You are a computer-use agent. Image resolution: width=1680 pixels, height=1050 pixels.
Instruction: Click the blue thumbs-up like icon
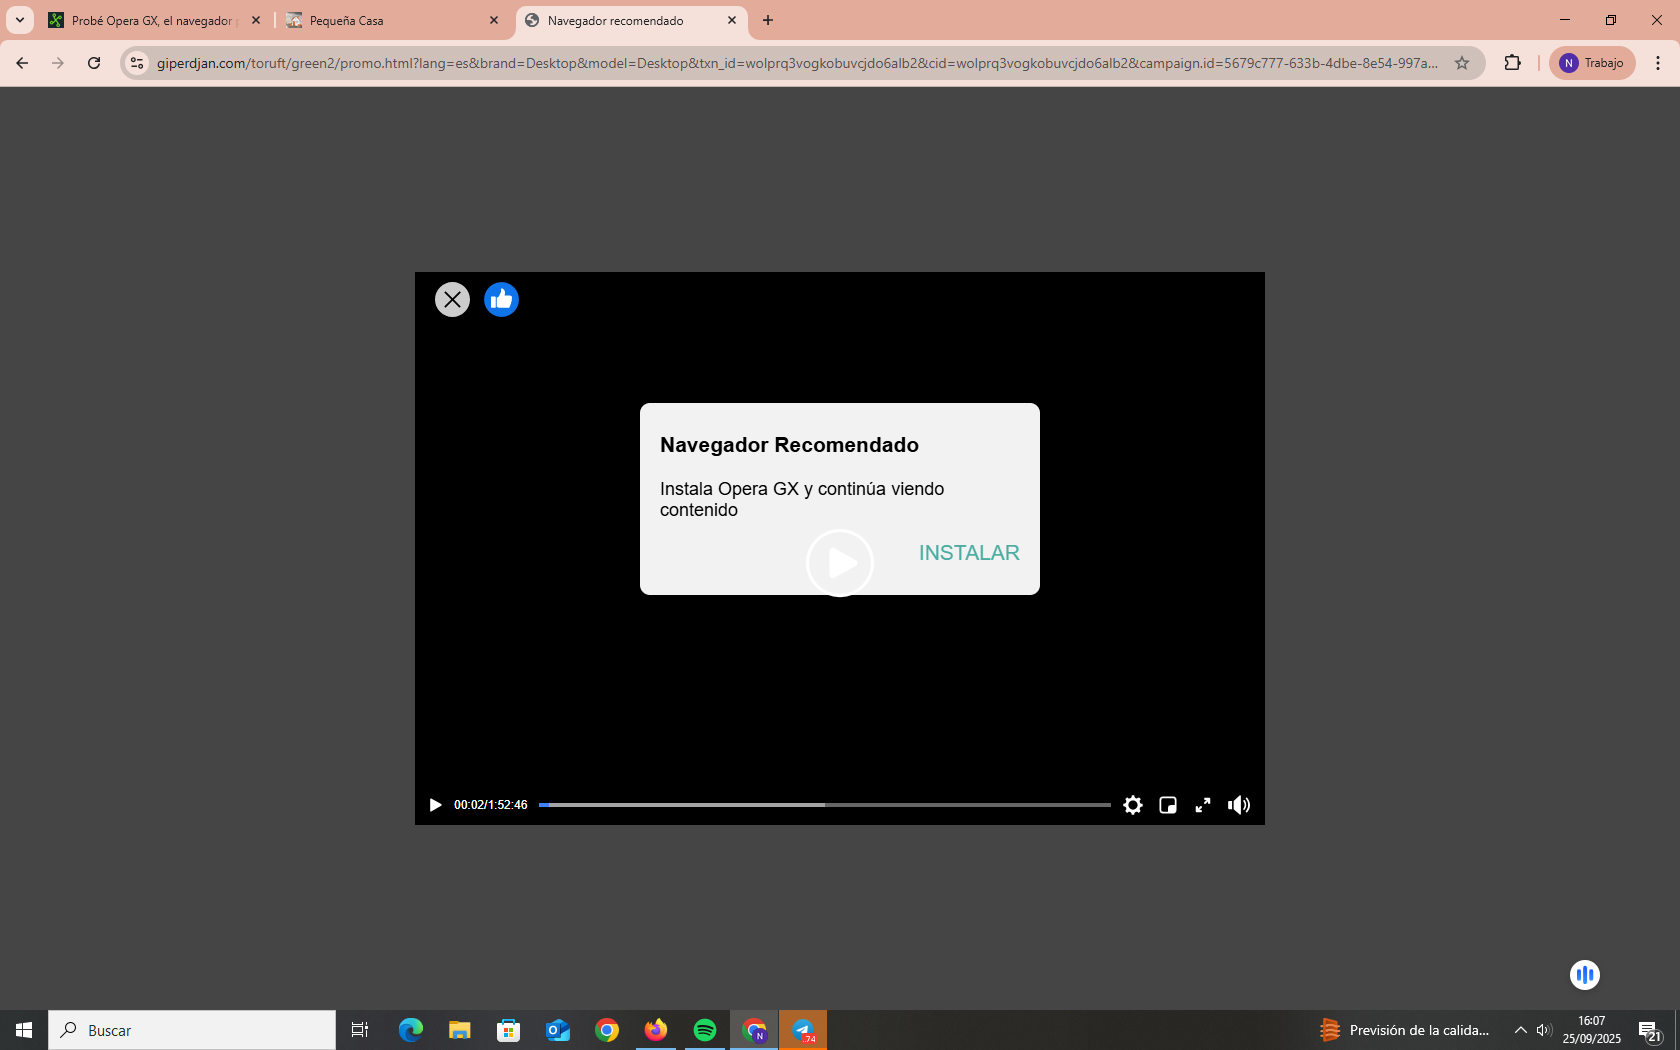pyautogui.click(x=501, y=299)
